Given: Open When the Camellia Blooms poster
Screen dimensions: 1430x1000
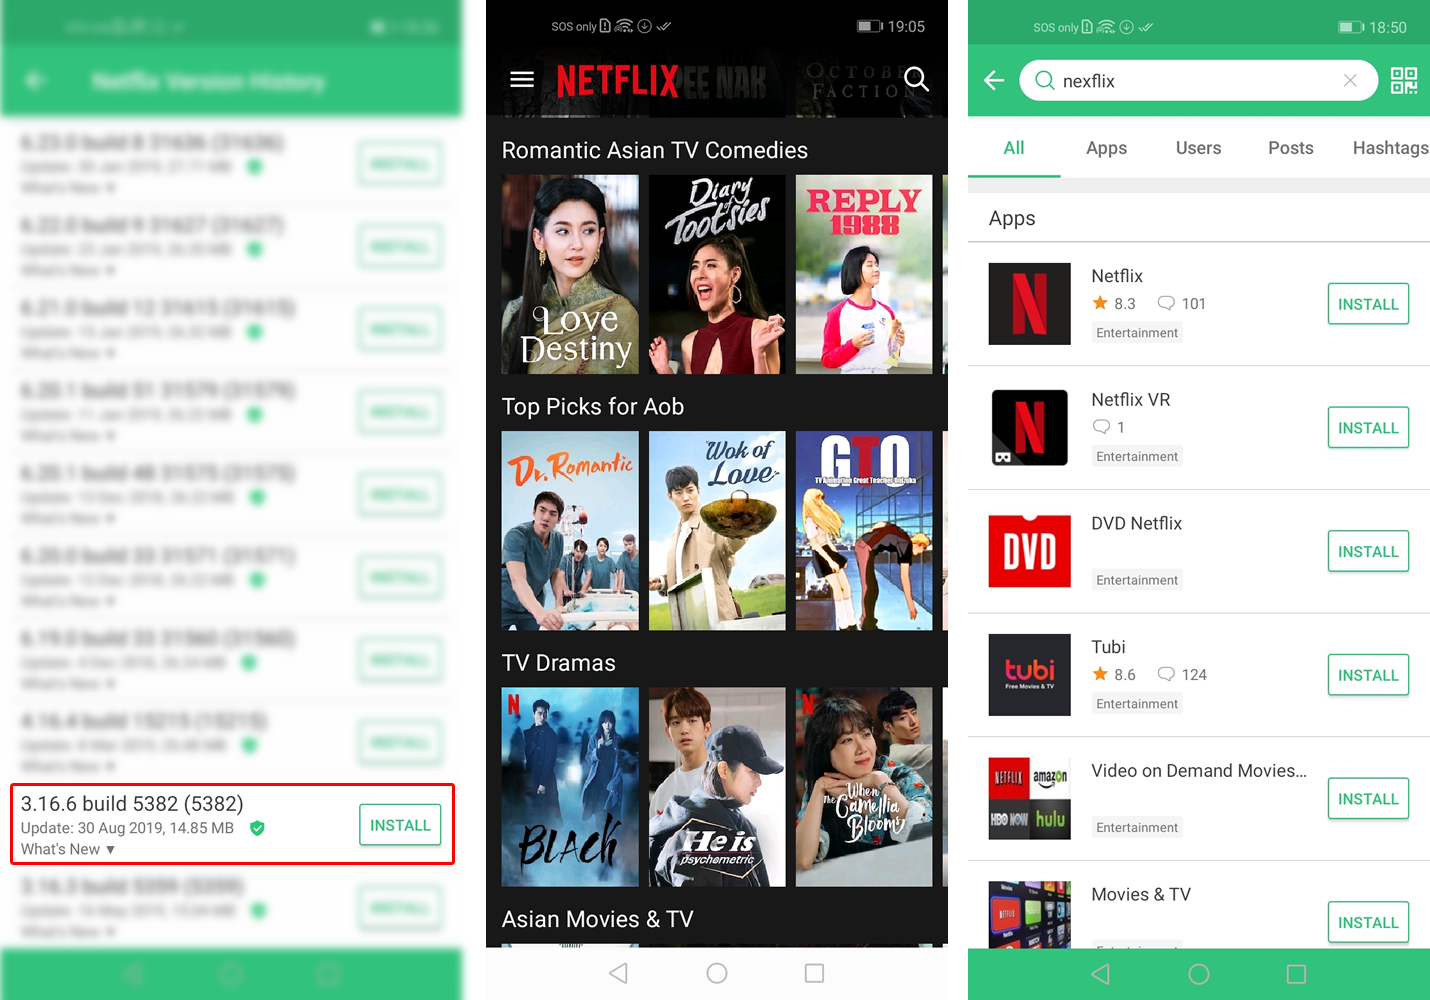Looking at the screenshot, I should tap(864, 787).
